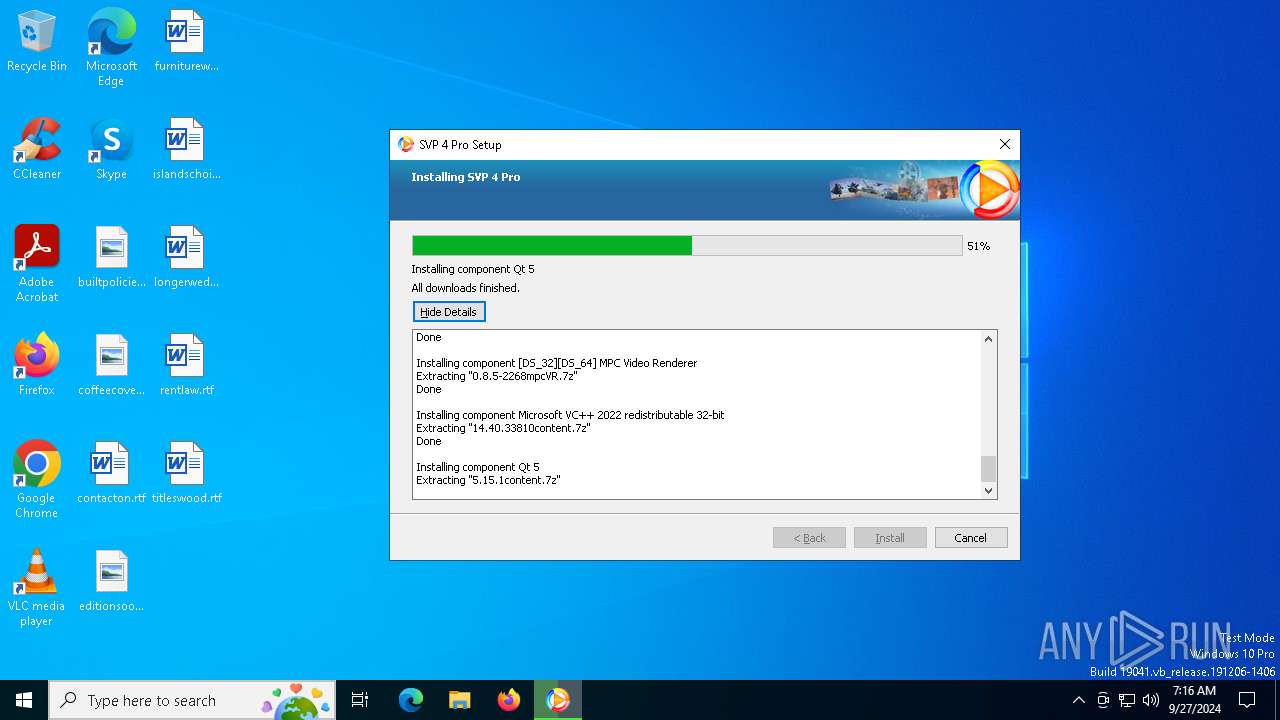
Task: Click 'MPC Video Renderer' log line
Action: point(556,363)
